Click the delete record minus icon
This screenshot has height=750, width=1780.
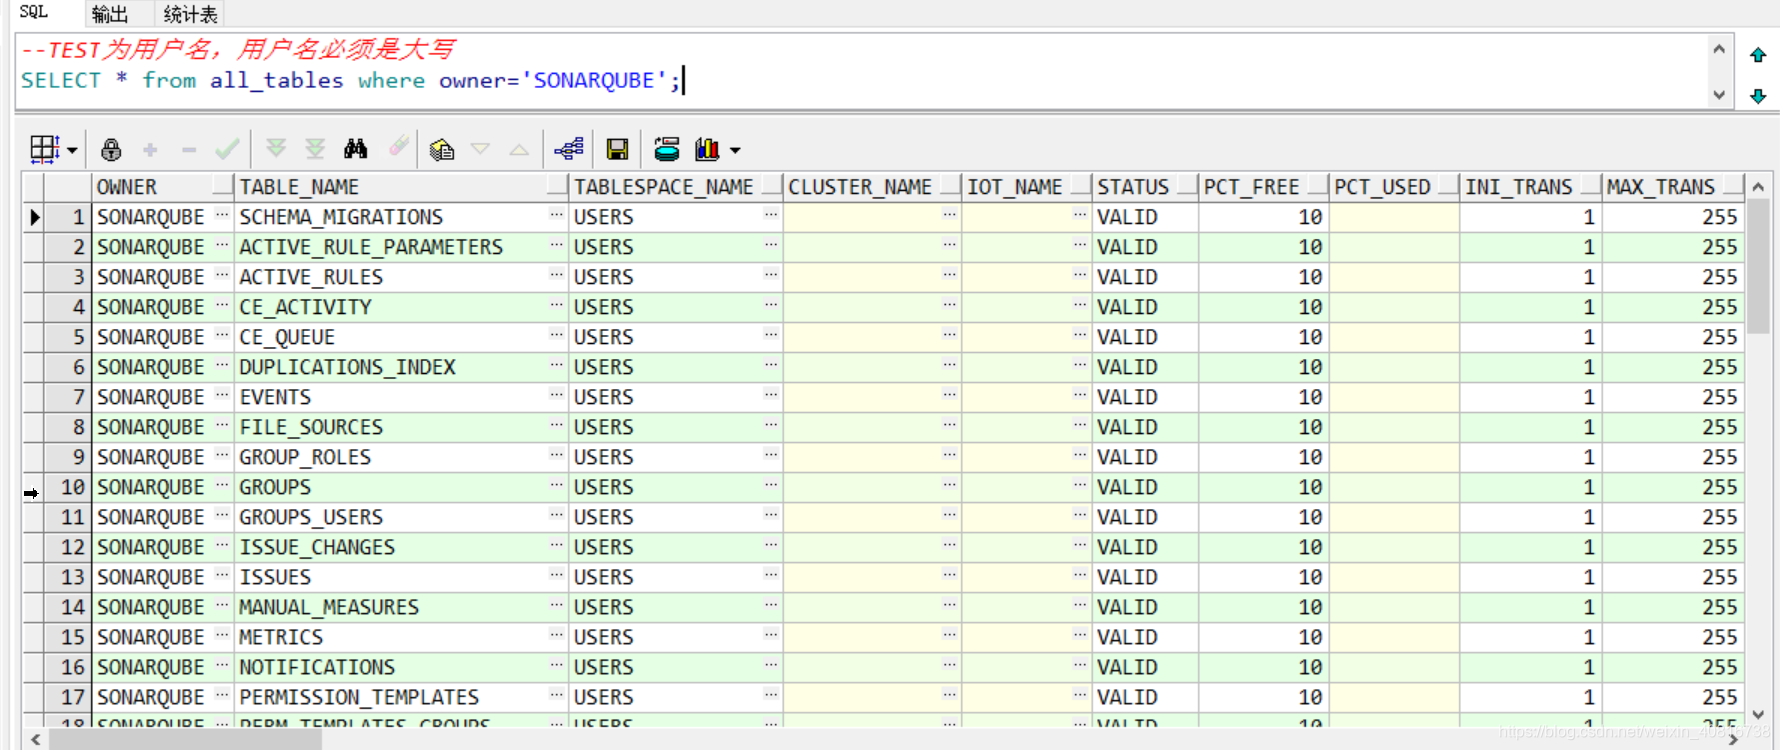coord(189,150)
